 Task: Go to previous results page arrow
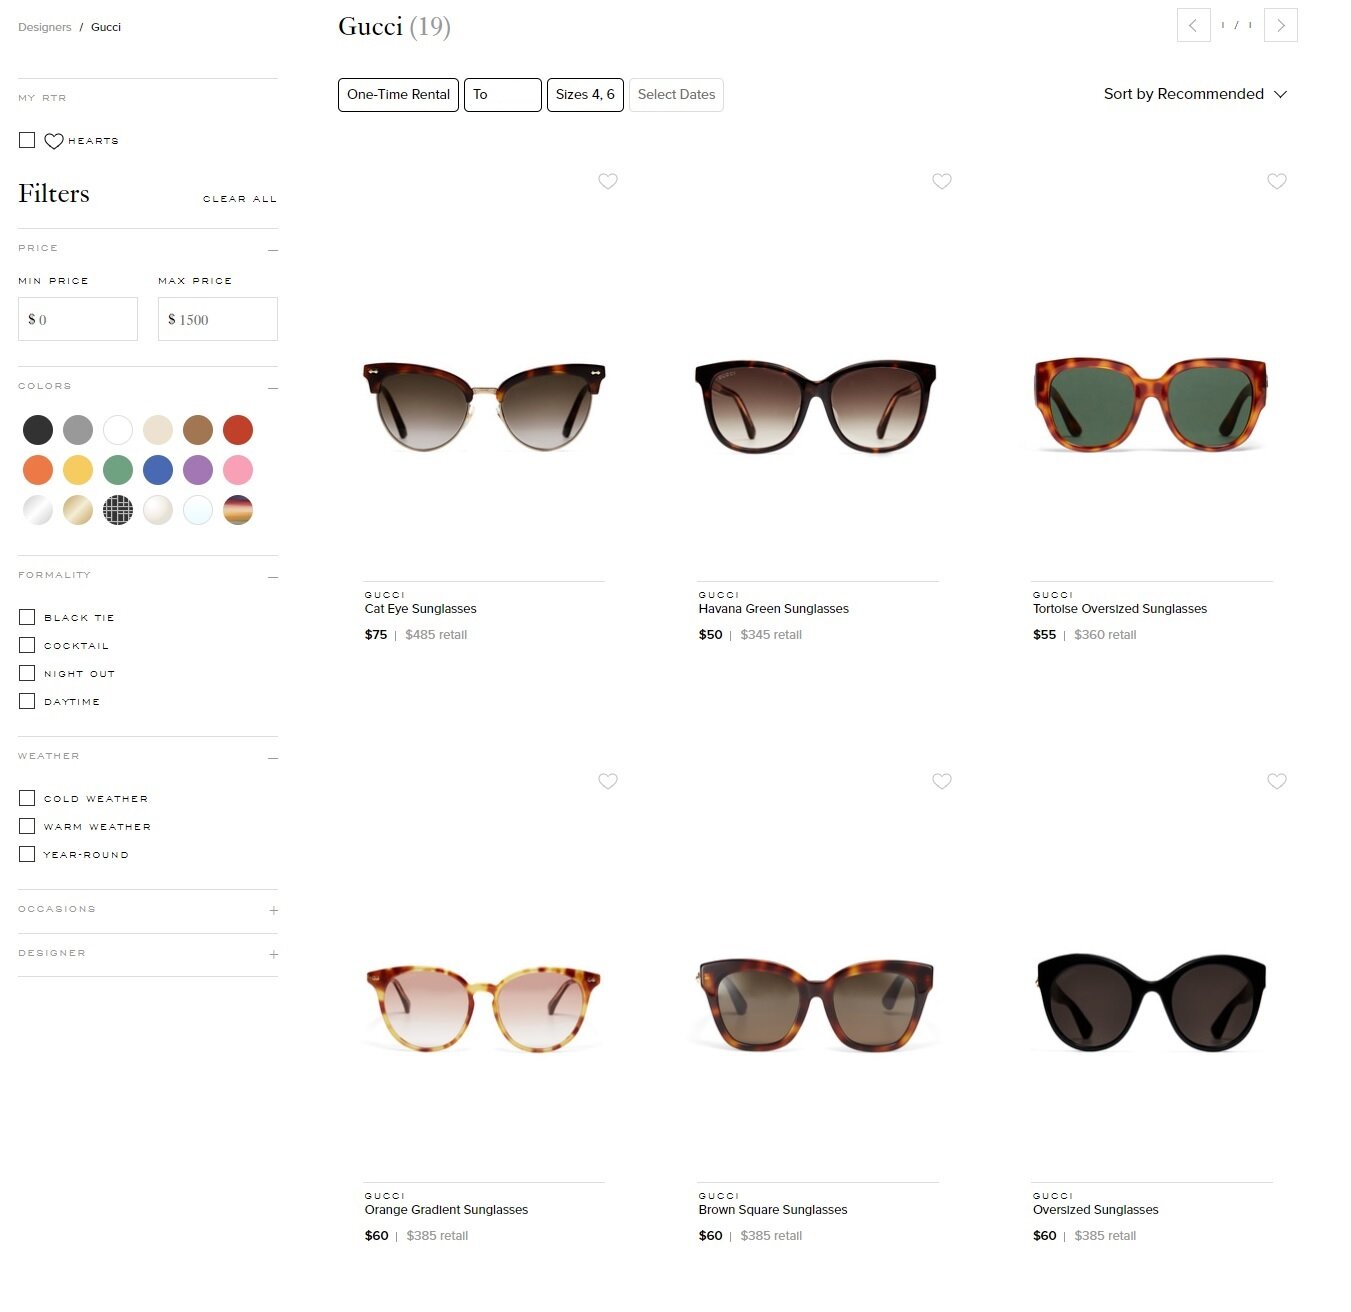click(1194, 25)
